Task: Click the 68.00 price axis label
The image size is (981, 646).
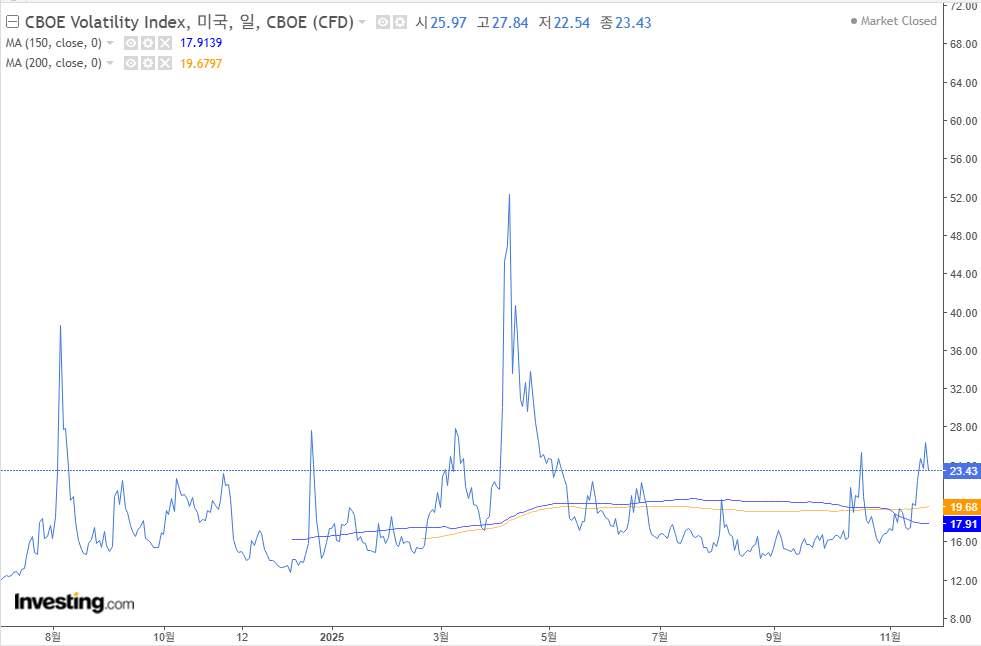Action: tap(963, 44)
